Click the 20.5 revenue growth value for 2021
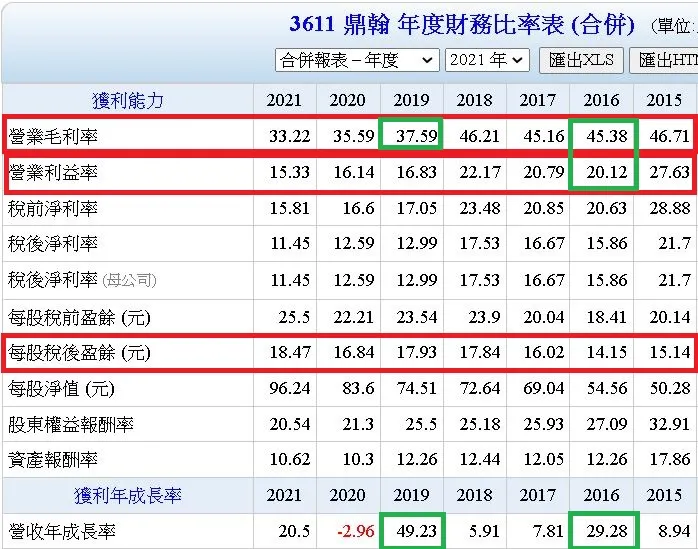The height and width of the screenshot is (549, 698). (295, 531)
